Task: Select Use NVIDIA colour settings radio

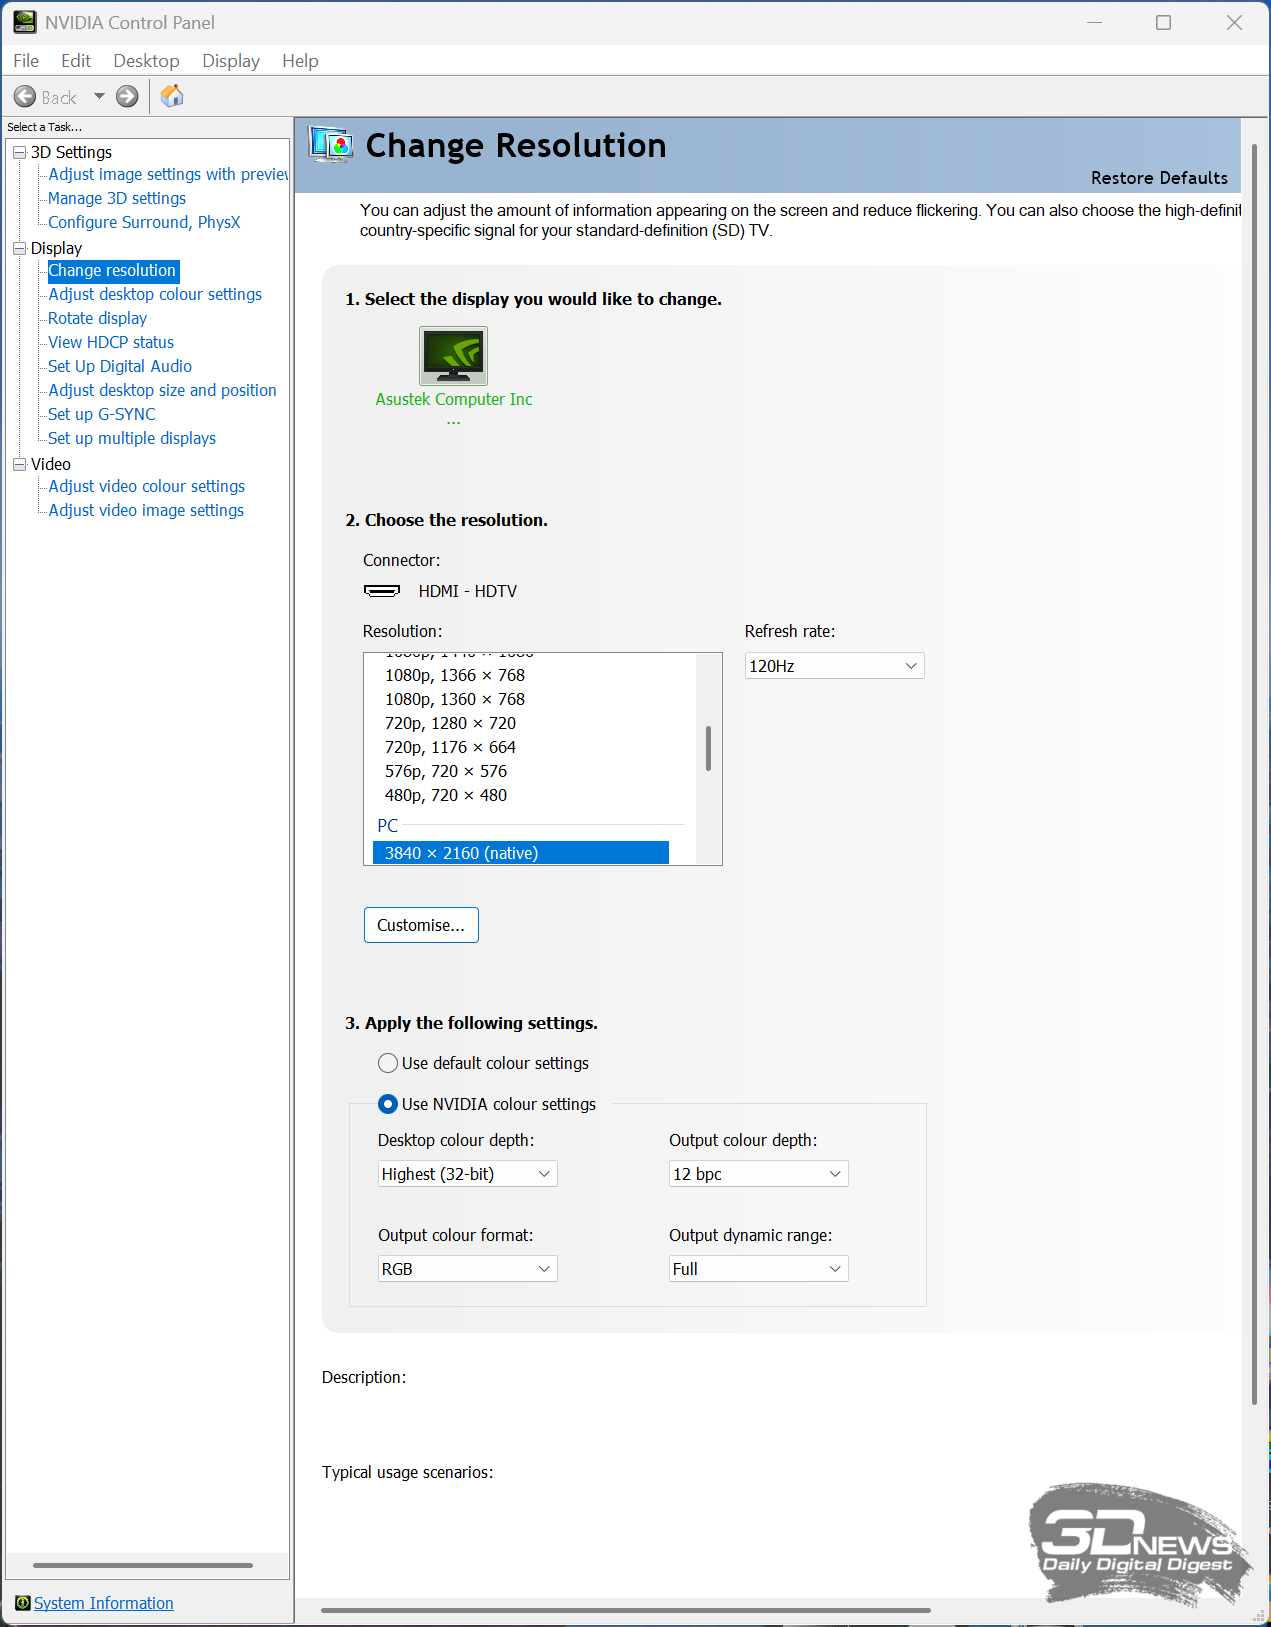Action: tap(388, 1104)
